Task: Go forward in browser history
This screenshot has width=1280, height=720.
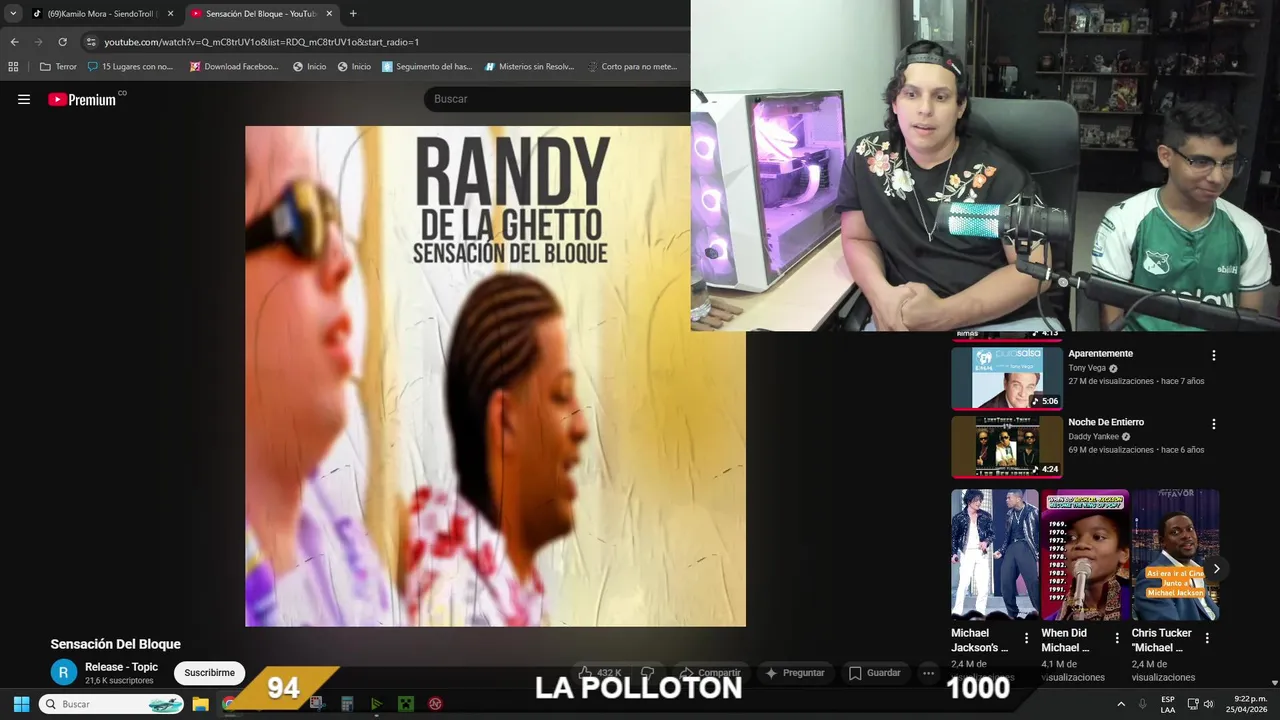Action: 38,42
